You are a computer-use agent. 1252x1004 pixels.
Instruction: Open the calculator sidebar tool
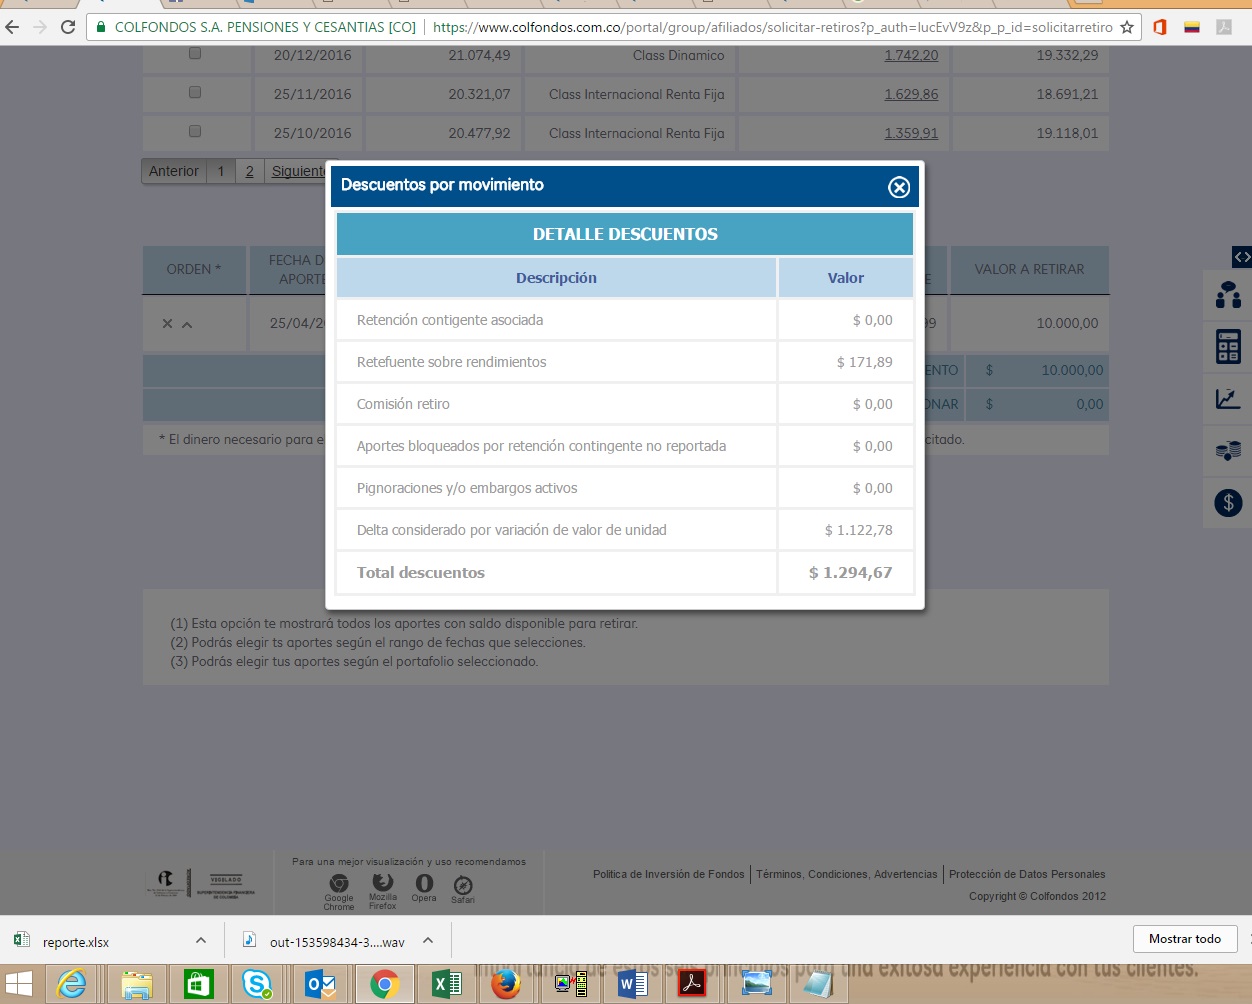(x=1228, y=347)
